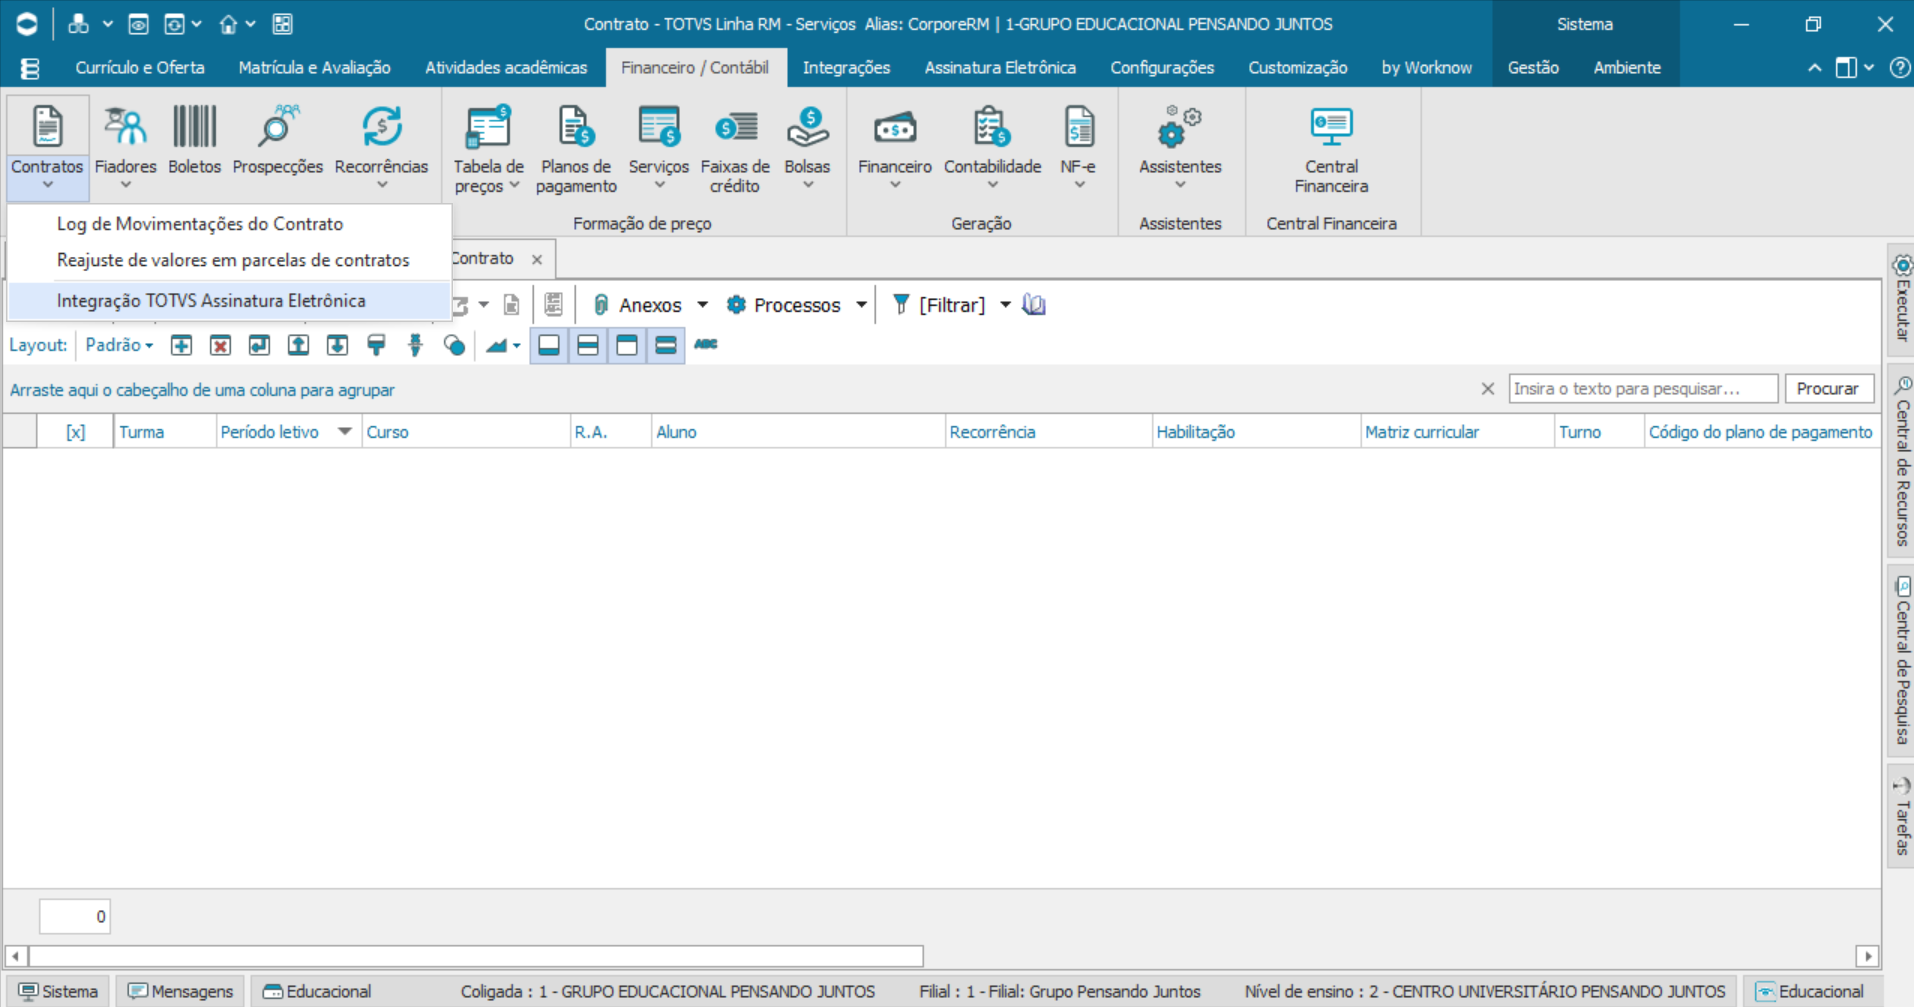Click the add layout icon
This screenshot has height=1007, width=1914.
[x=181, y=345]
